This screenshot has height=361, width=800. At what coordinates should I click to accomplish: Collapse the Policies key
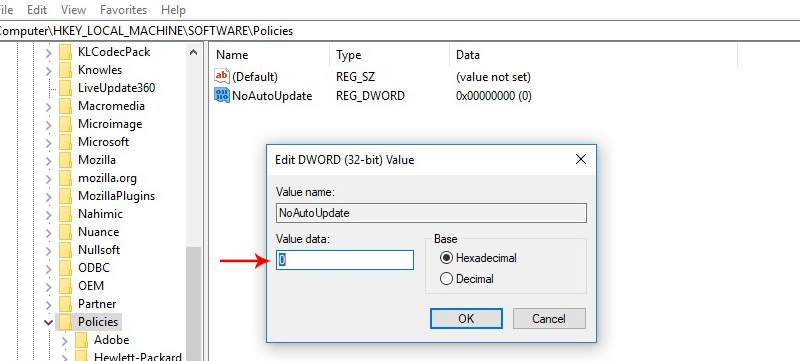(x=48, y=322)
